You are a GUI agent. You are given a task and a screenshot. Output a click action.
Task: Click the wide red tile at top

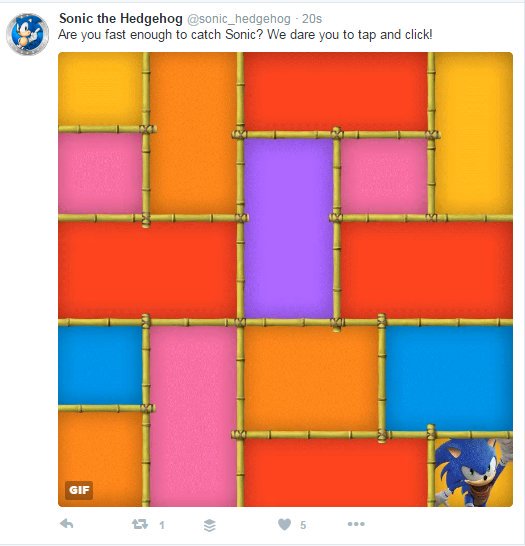tap(336, 92)
